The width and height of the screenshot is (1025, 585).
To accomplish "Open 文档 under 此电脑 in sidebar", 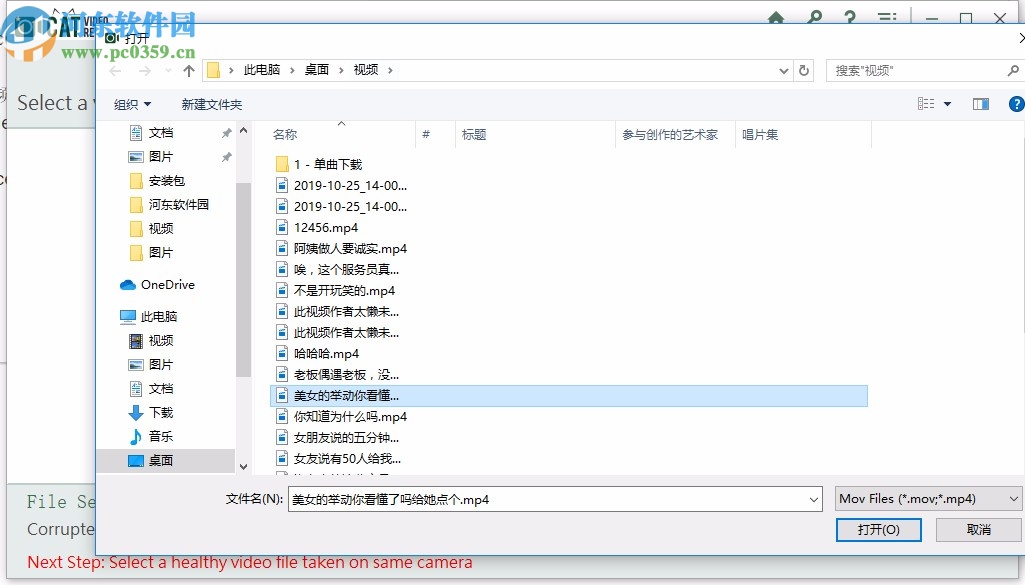I will (151, 389).
